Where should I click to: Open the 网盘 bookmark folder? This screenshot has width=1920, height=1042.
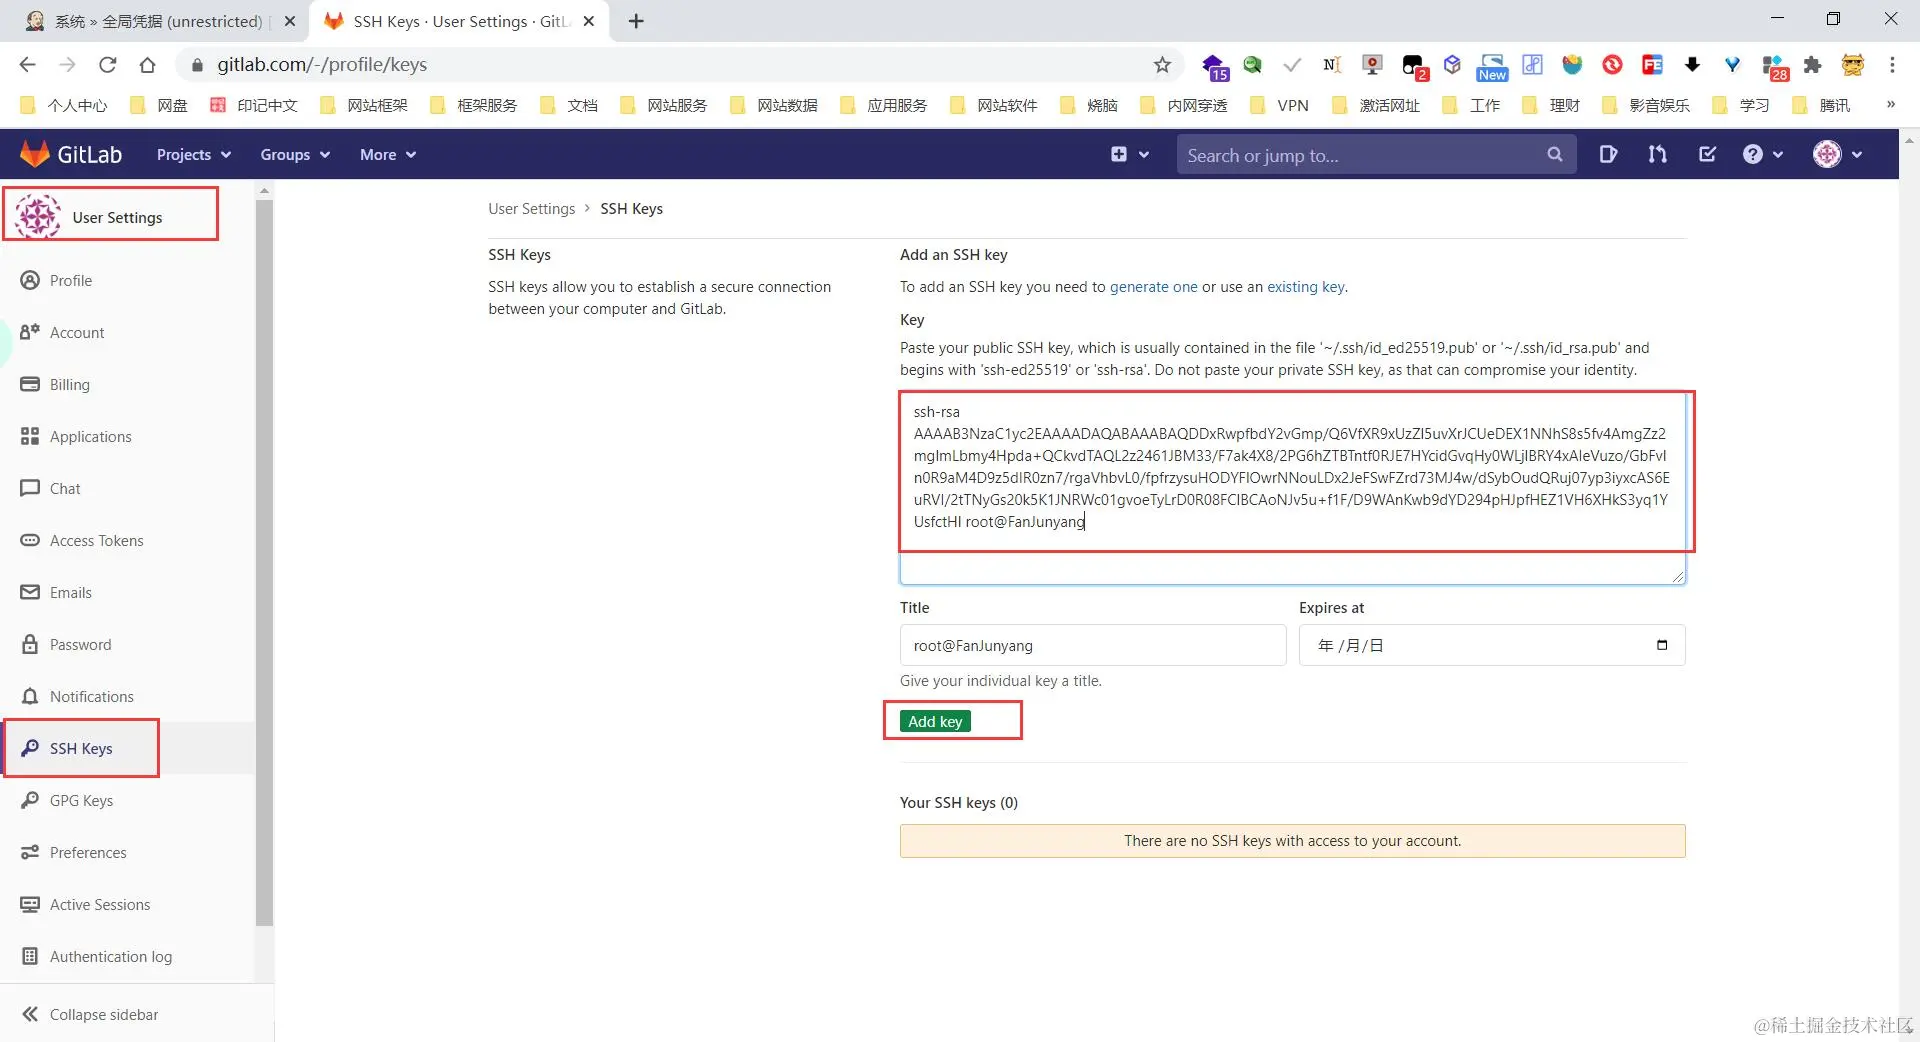158,105
